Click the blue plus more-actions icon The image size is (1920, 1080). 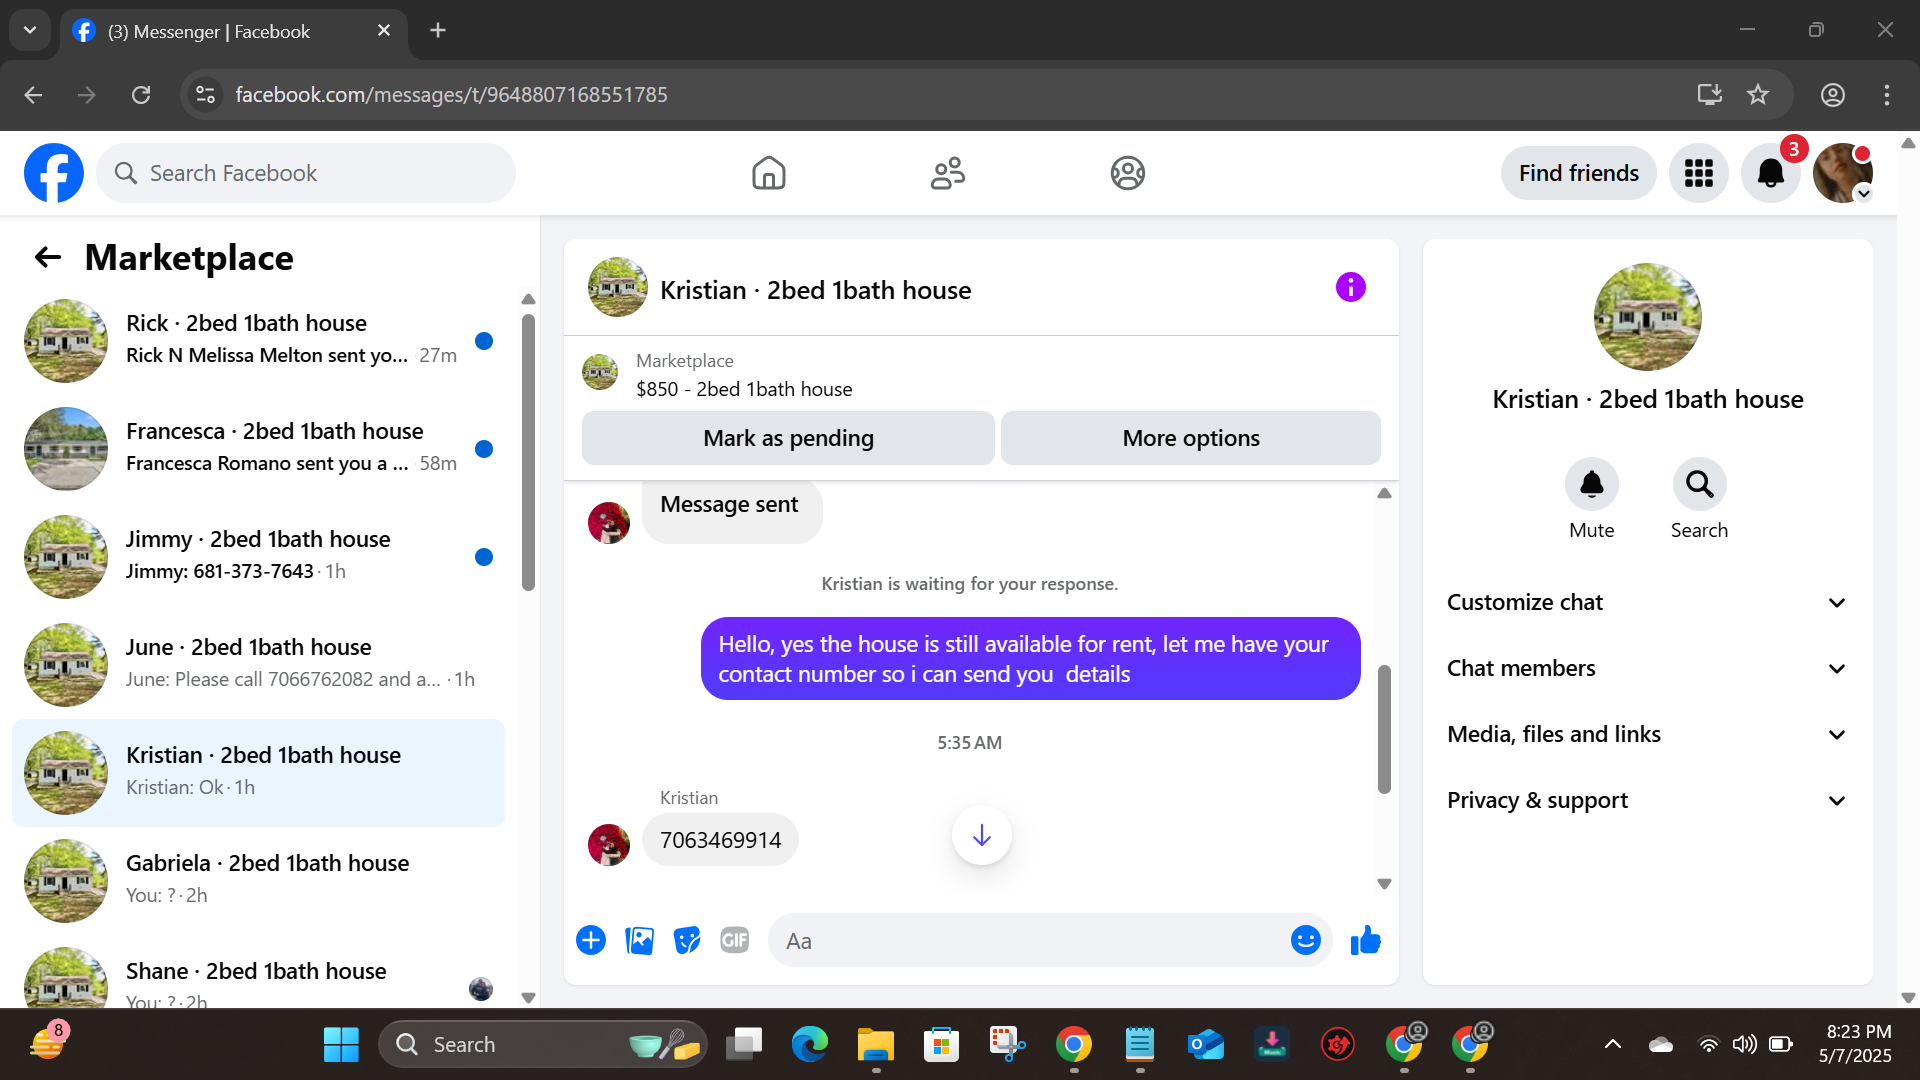click(591, 940)
